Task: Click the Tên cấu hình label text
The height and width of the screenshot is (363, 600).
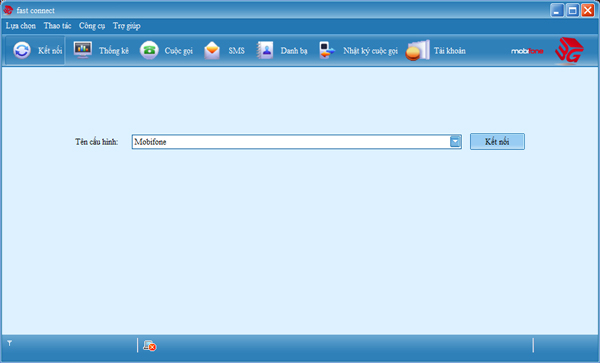Action: pos(96,142)
